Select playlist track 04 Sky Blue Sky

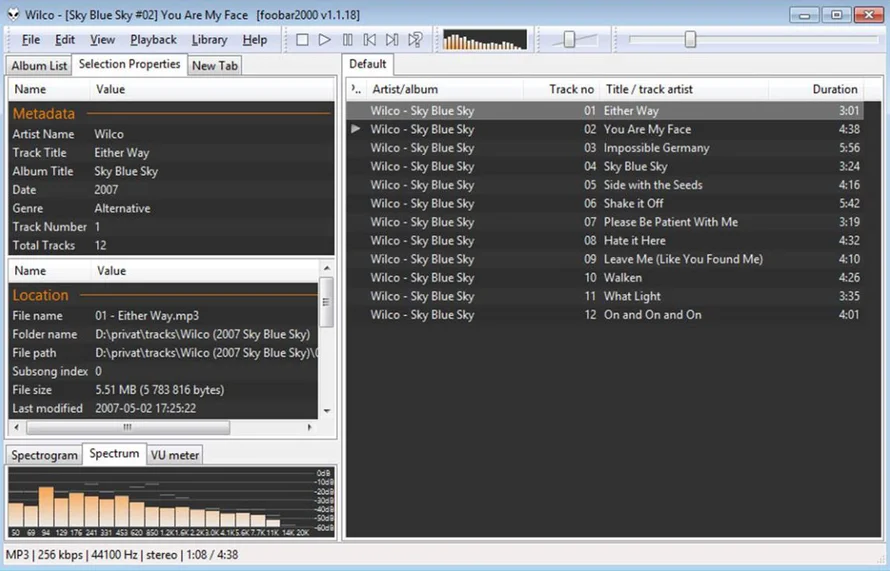point(605,166)
